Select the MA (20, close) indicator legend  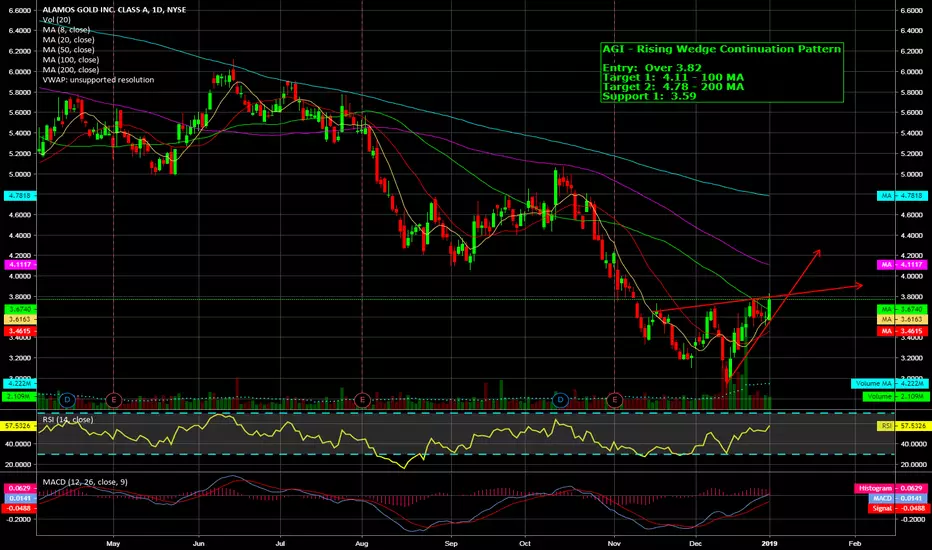click(x=68, y=40)
